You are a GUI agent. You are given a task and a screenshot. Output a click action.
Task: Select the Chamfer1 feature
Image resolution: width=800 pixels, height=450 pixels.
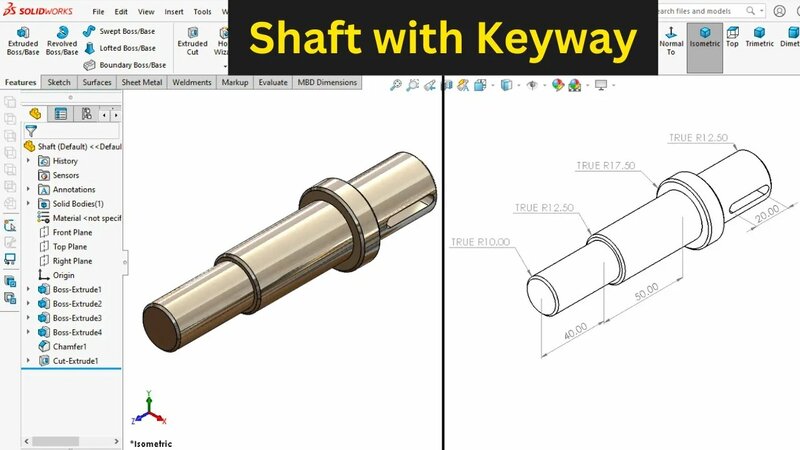tap(63, 346)
